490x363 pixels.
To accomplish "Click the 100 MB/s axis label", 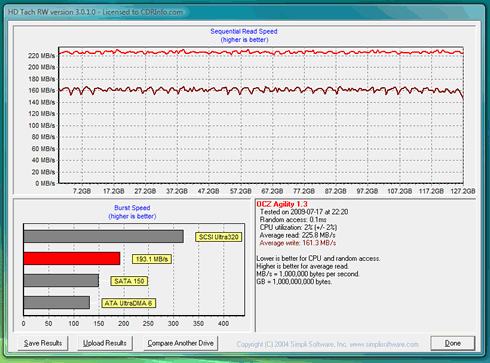I will (41, 125).
